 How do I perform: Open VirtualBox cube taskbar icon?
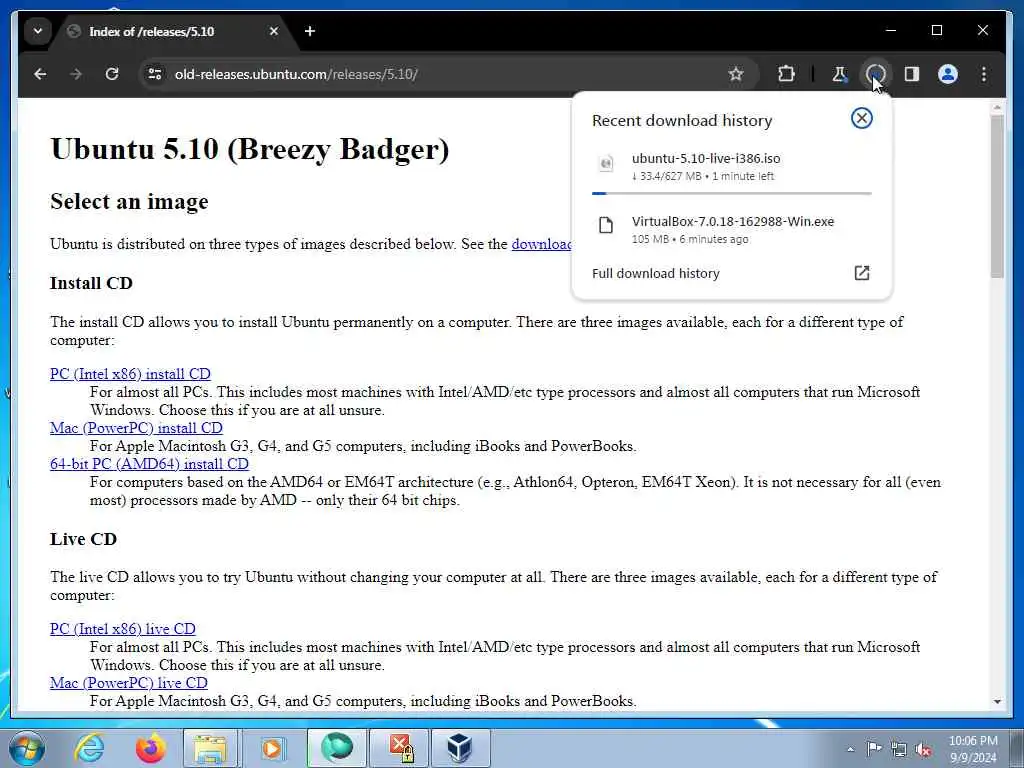pos(460,748)
